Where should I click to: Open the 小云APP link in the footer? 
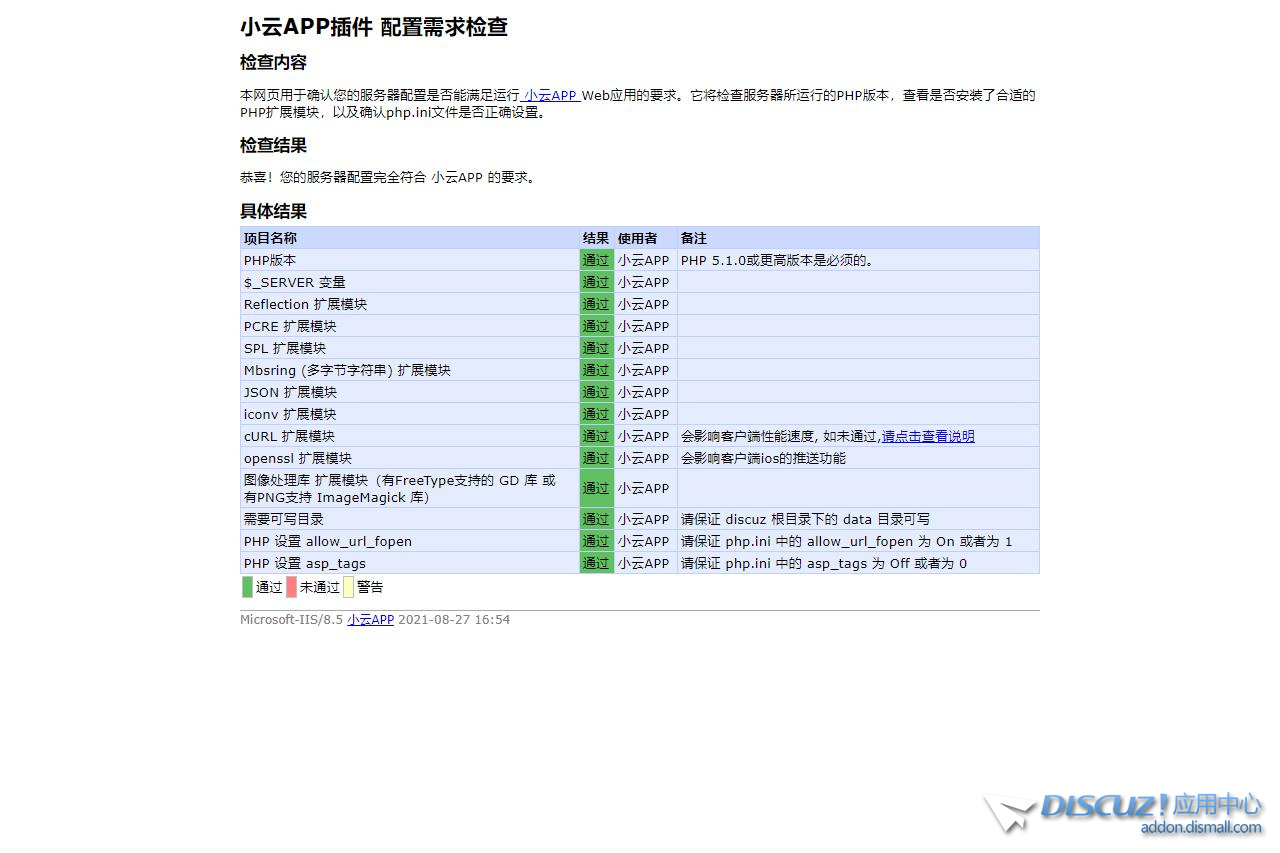pyautogui.click(x=370, y=620)
